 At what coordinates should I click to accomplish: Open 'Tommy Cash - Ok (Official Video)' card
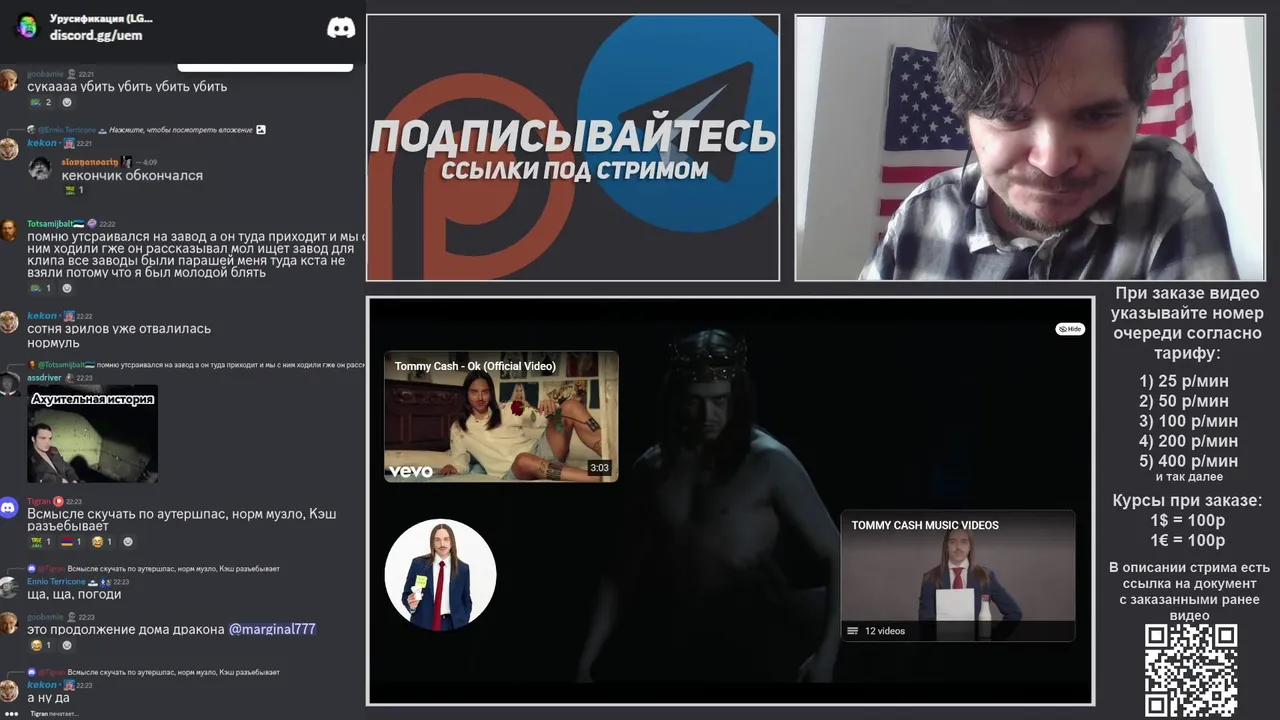501,416
